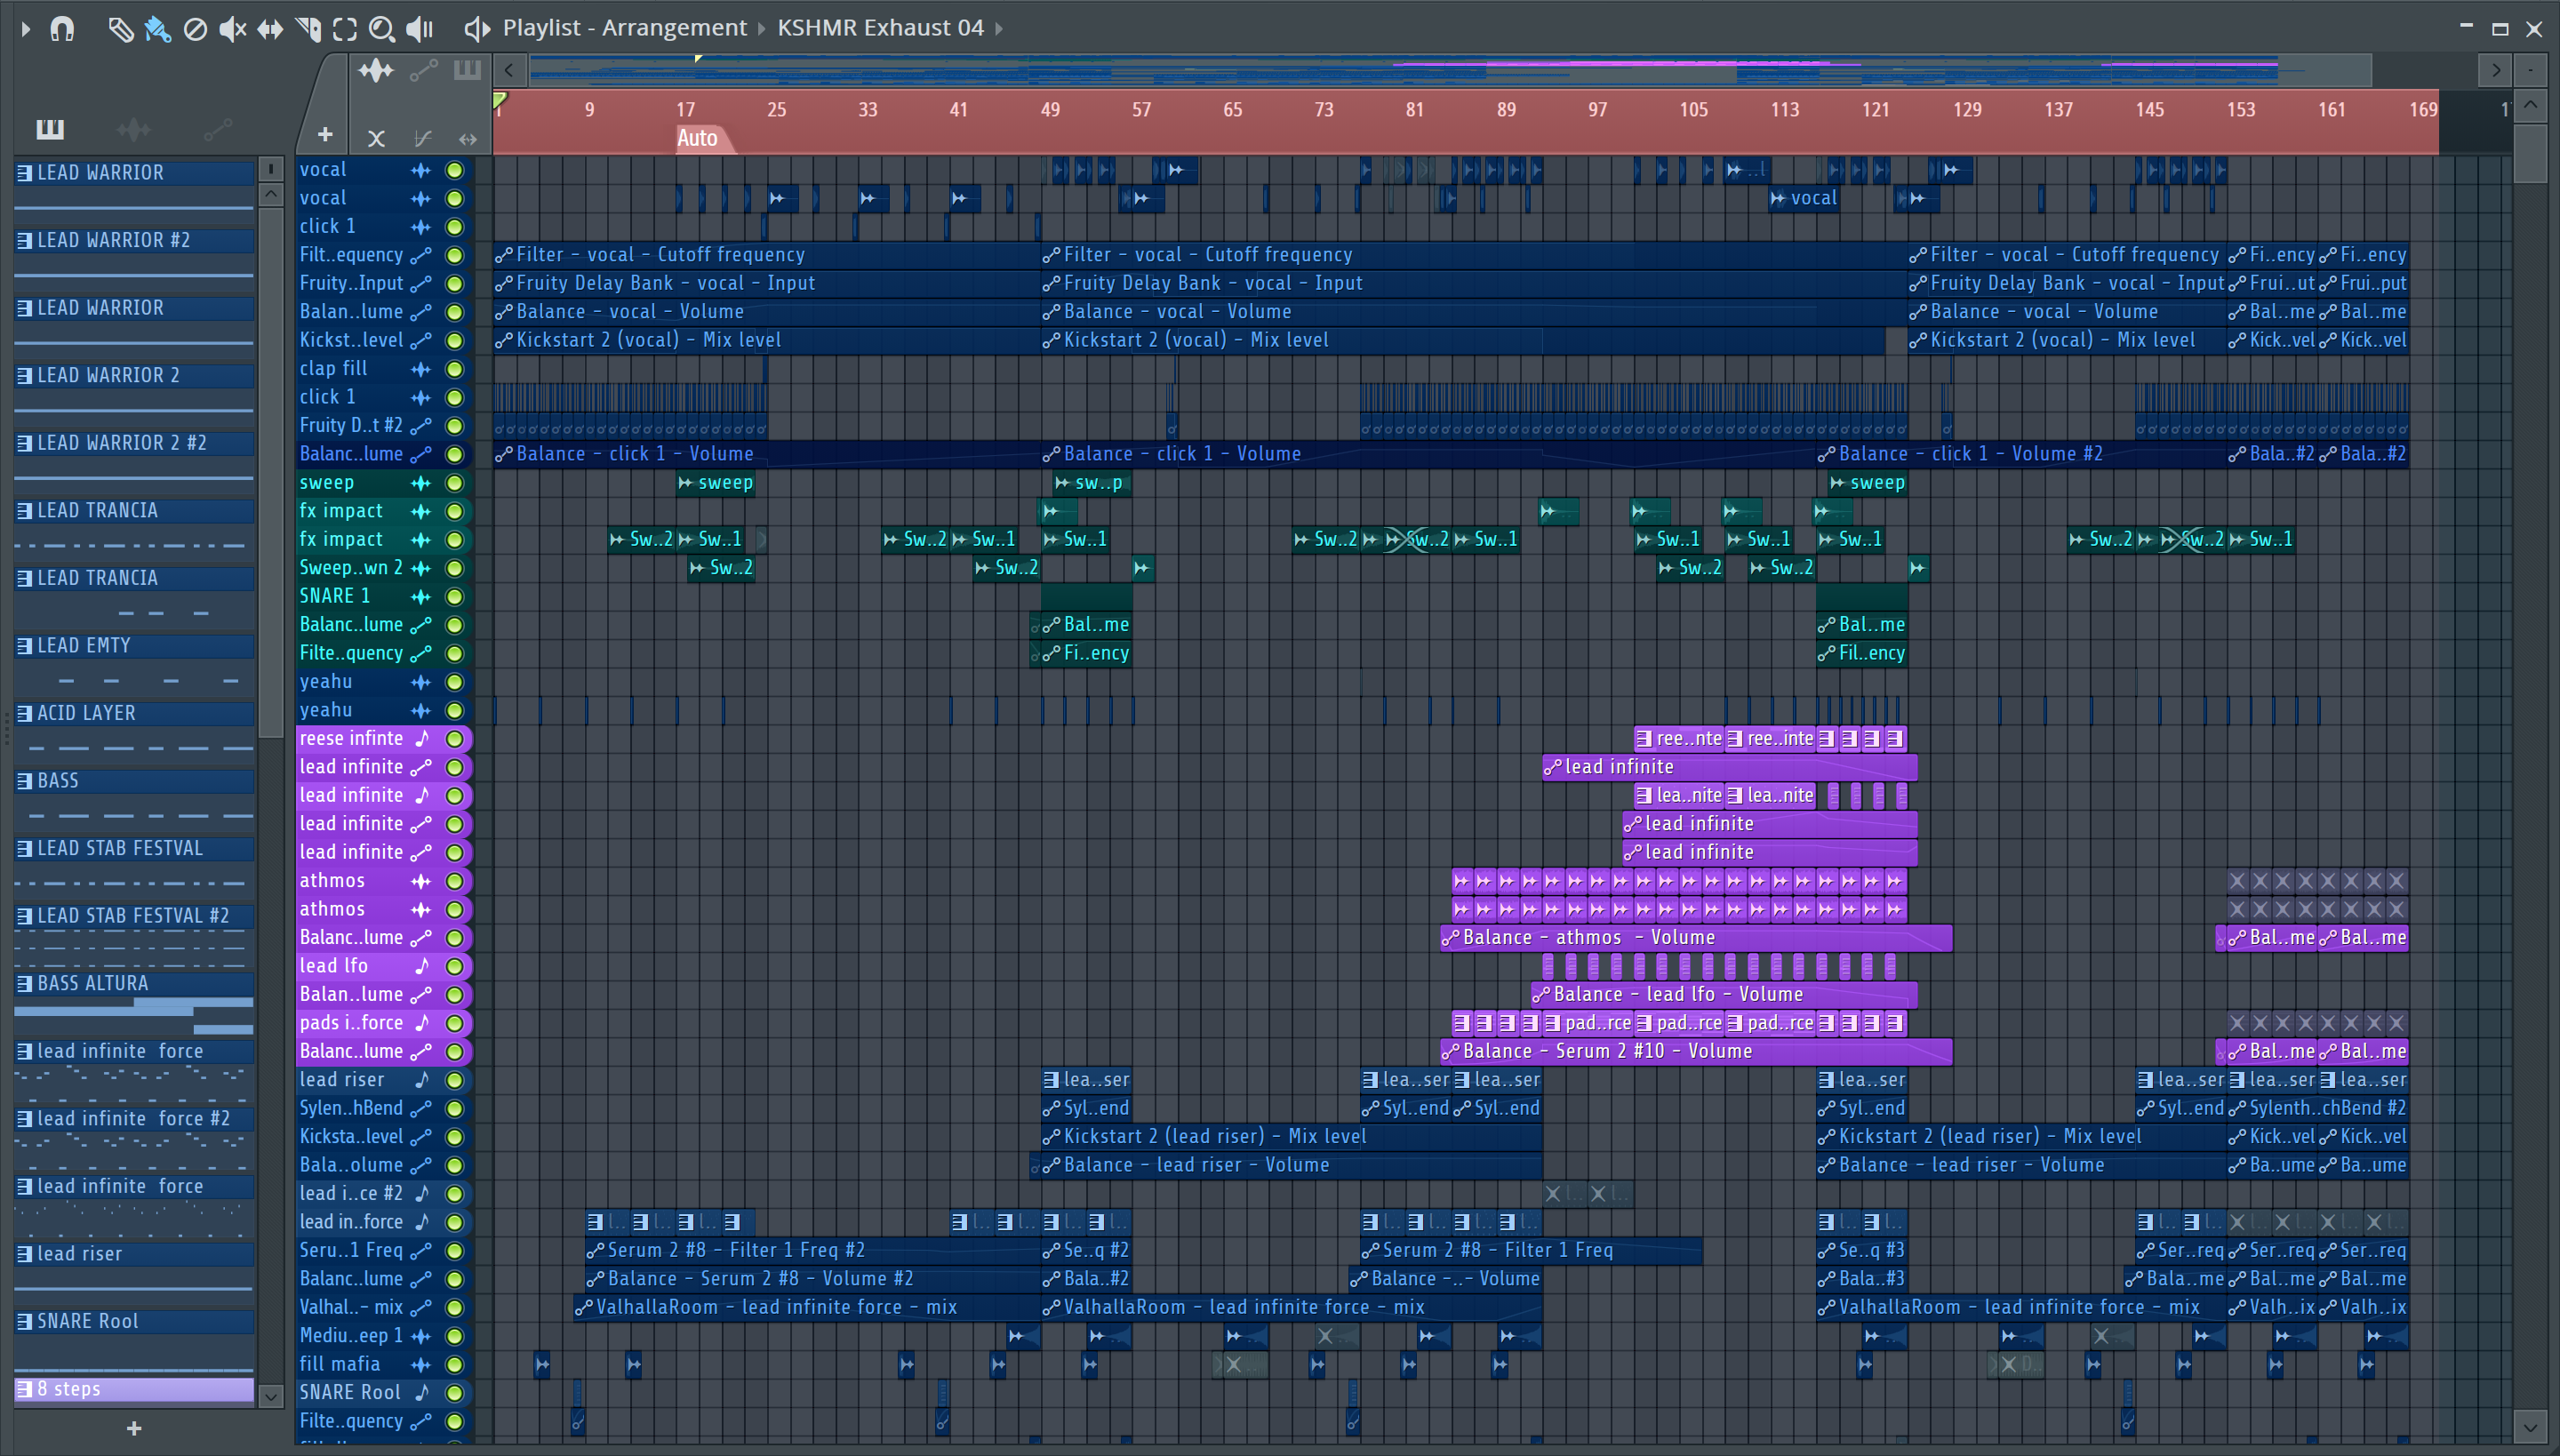The height and width of the screenshot is (1456, 2560).
Task: Select the Slice tool
Action: point(308,28)
